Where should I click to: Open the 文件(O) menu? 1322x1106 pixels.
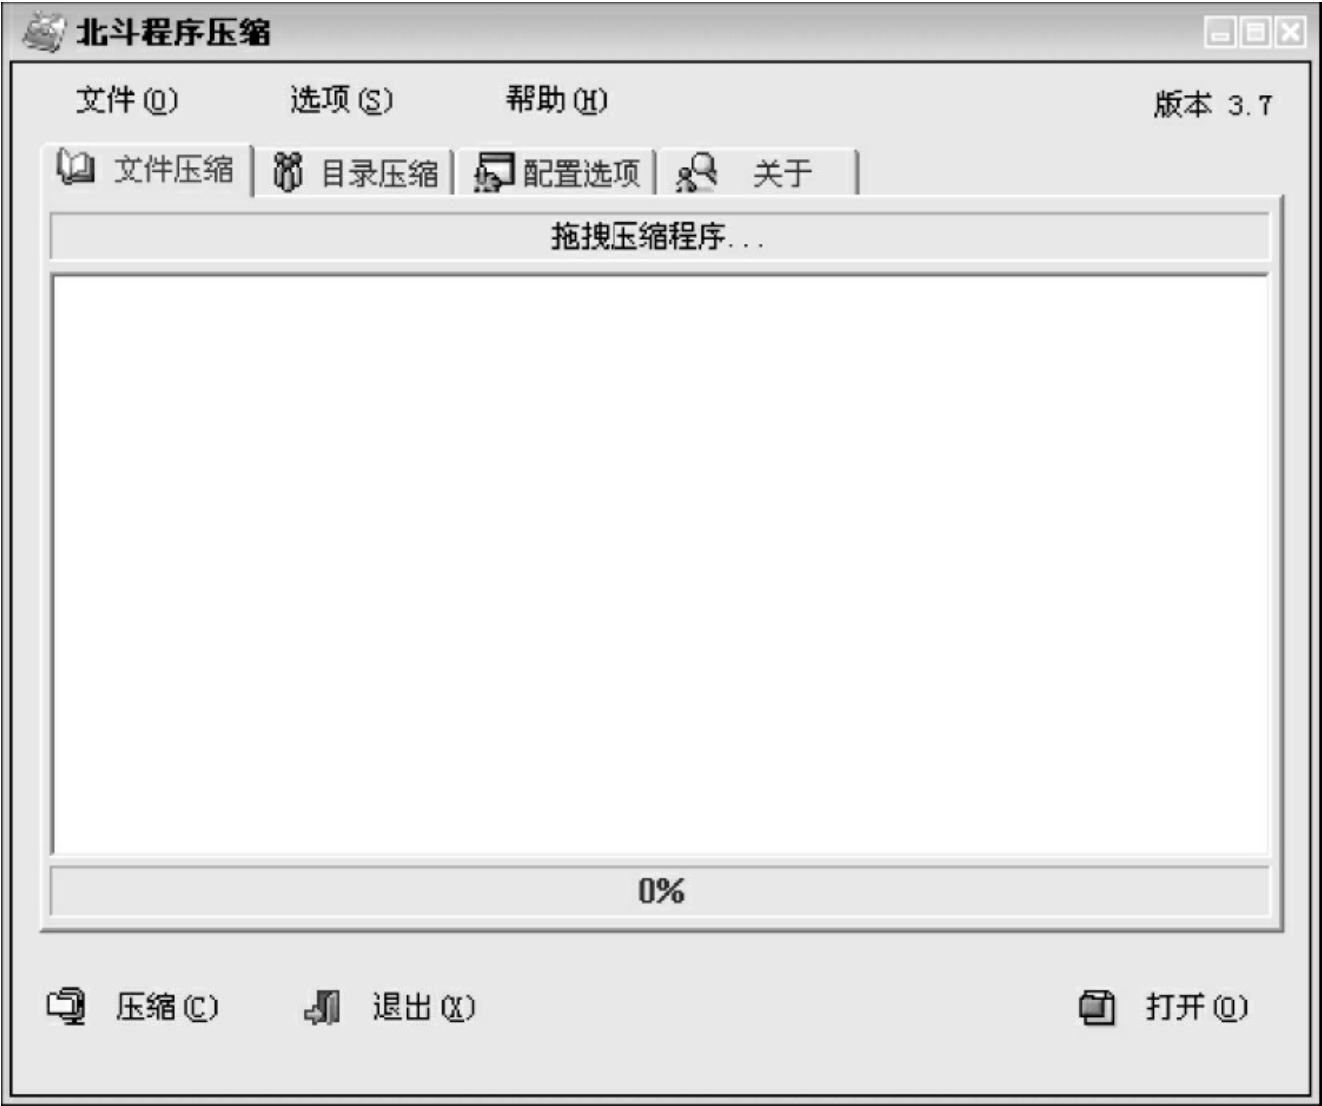pyautogui.click(x=127, y=100)
